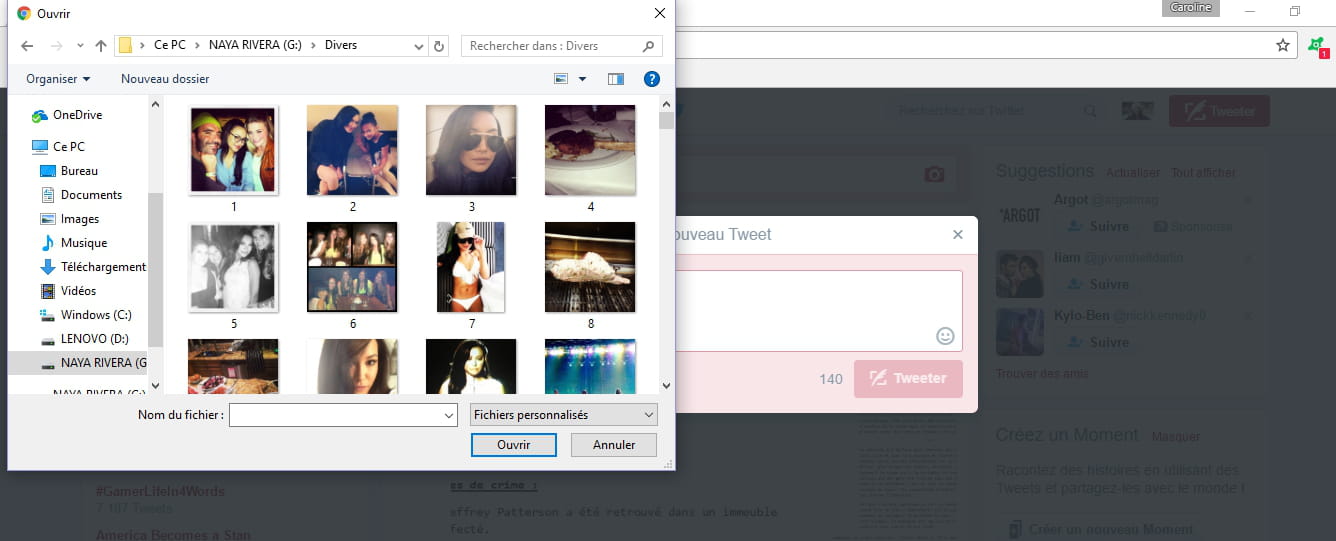This screenshot has height=541, width=1336.
Task: Go up one folder level
Action: tap(100, 46)
